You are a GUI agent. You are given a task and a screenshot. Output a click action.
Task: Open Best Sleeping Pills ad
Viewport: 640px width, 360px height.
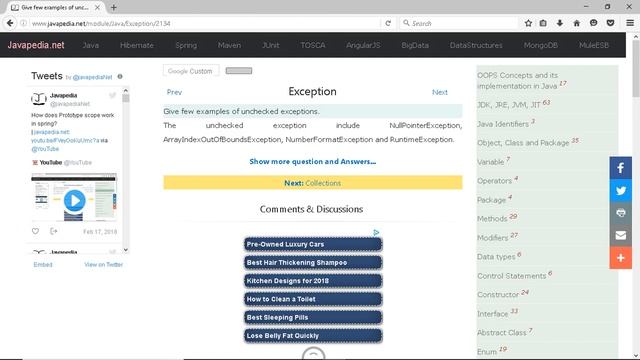pyautogui.click(x=313, y=317)
